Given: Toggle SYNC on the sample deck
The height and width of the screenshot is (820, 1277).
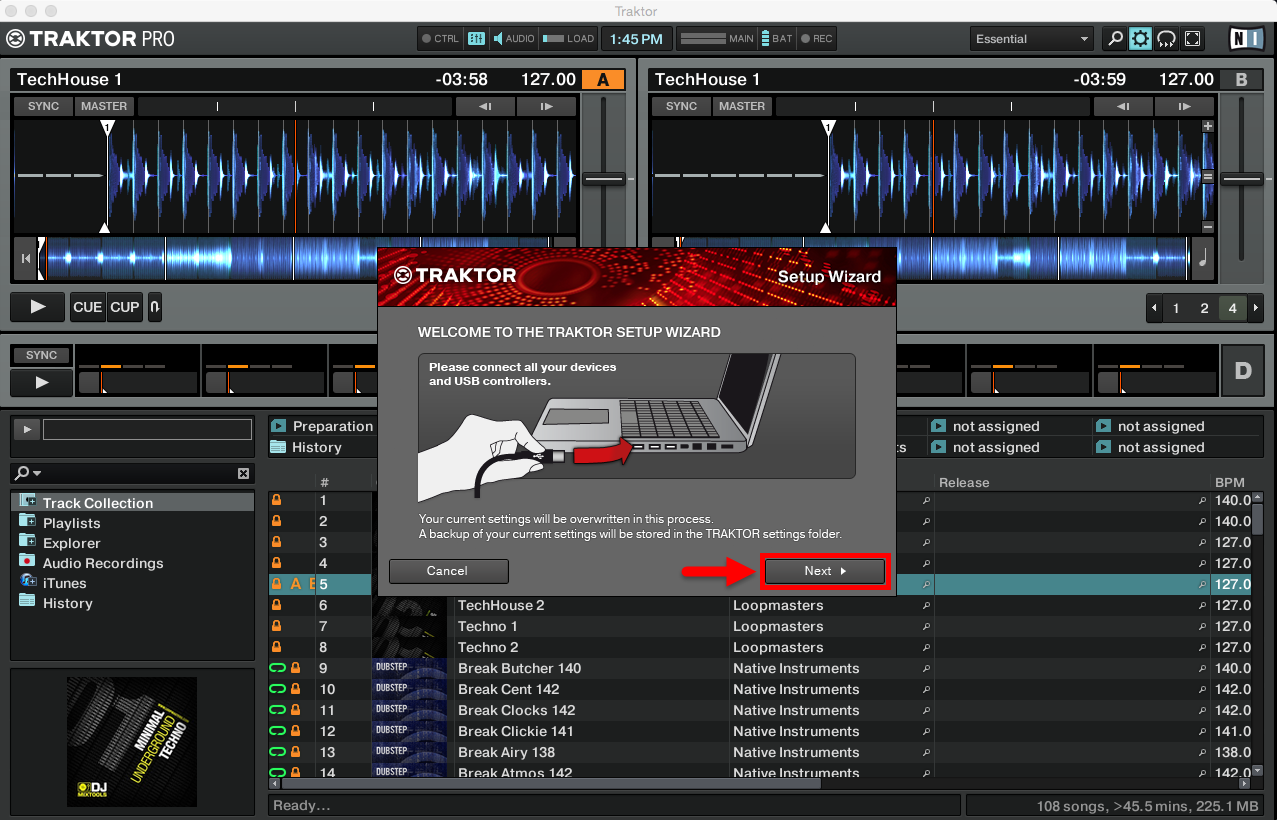Looking at the screenshot, I should [x=40, y=355].
